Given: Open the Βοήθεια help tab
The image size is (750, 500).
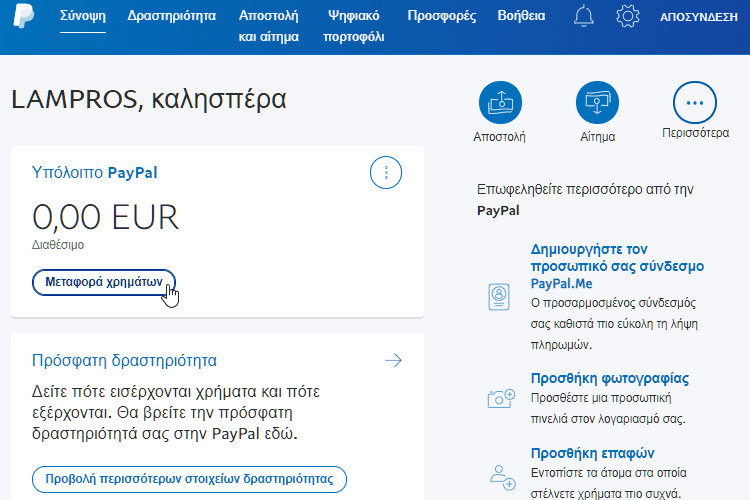Looking at the screenshot, I should 521,16.
